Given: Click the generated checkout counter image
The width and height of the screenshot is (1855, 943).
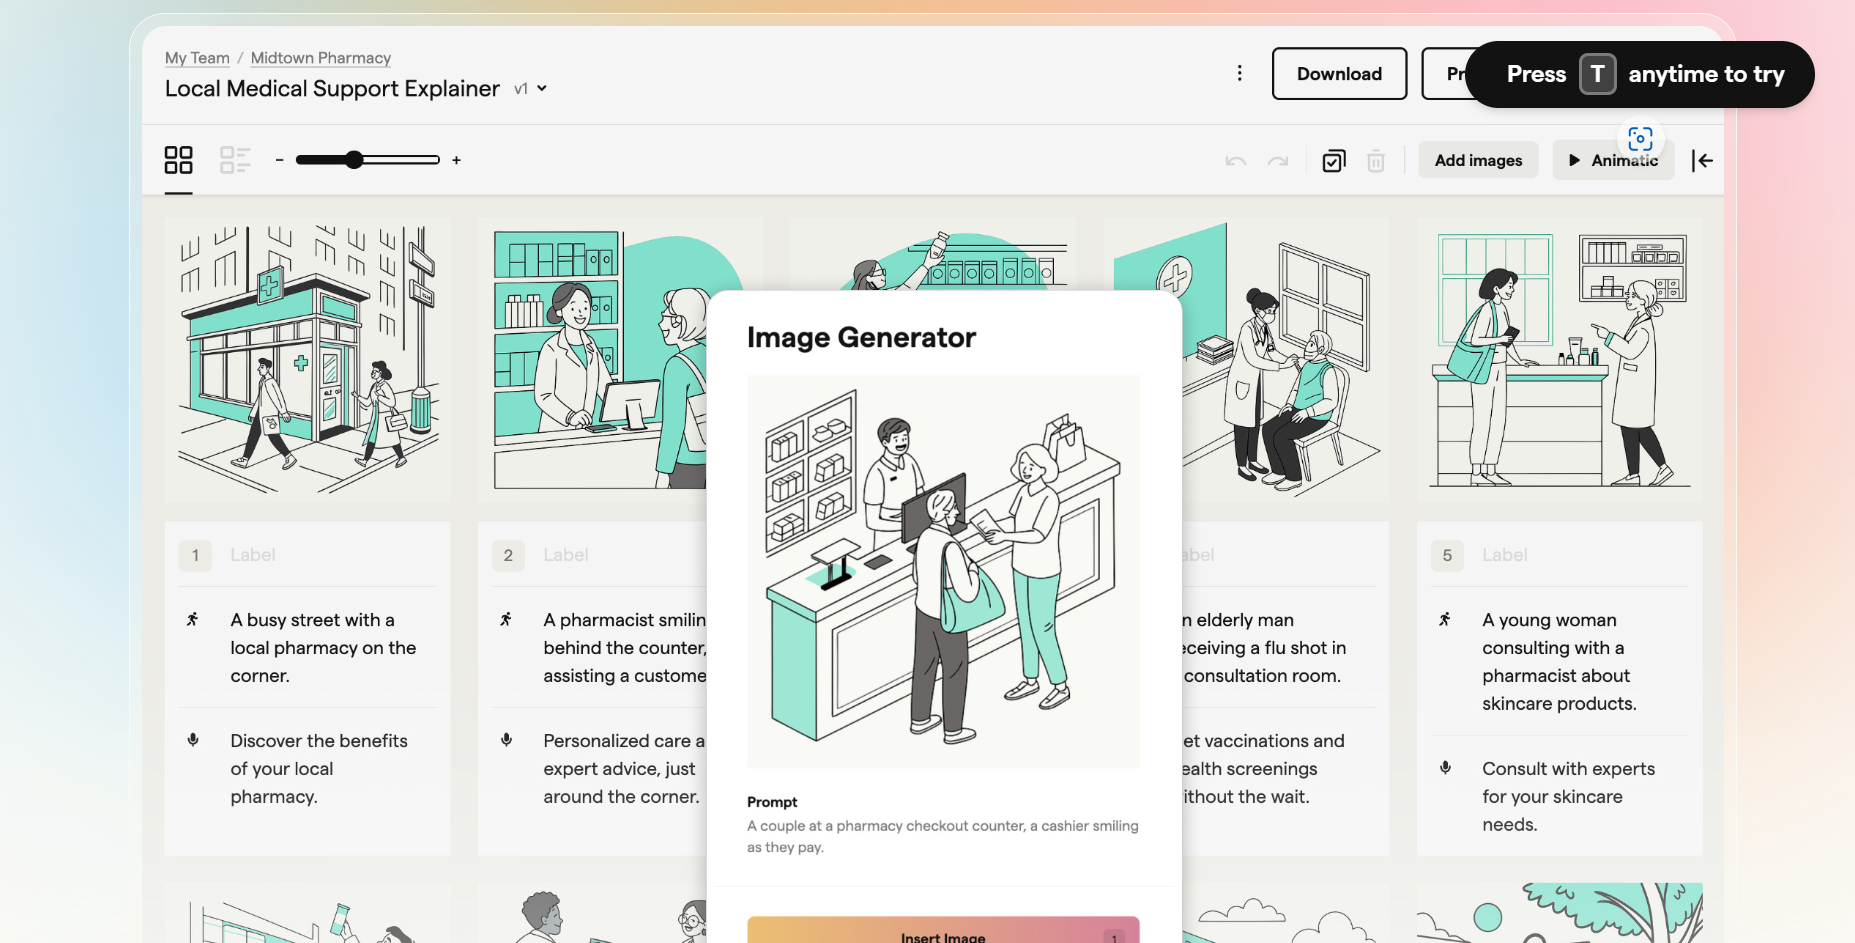Looking at the screenshot, I should coord(943,571).
